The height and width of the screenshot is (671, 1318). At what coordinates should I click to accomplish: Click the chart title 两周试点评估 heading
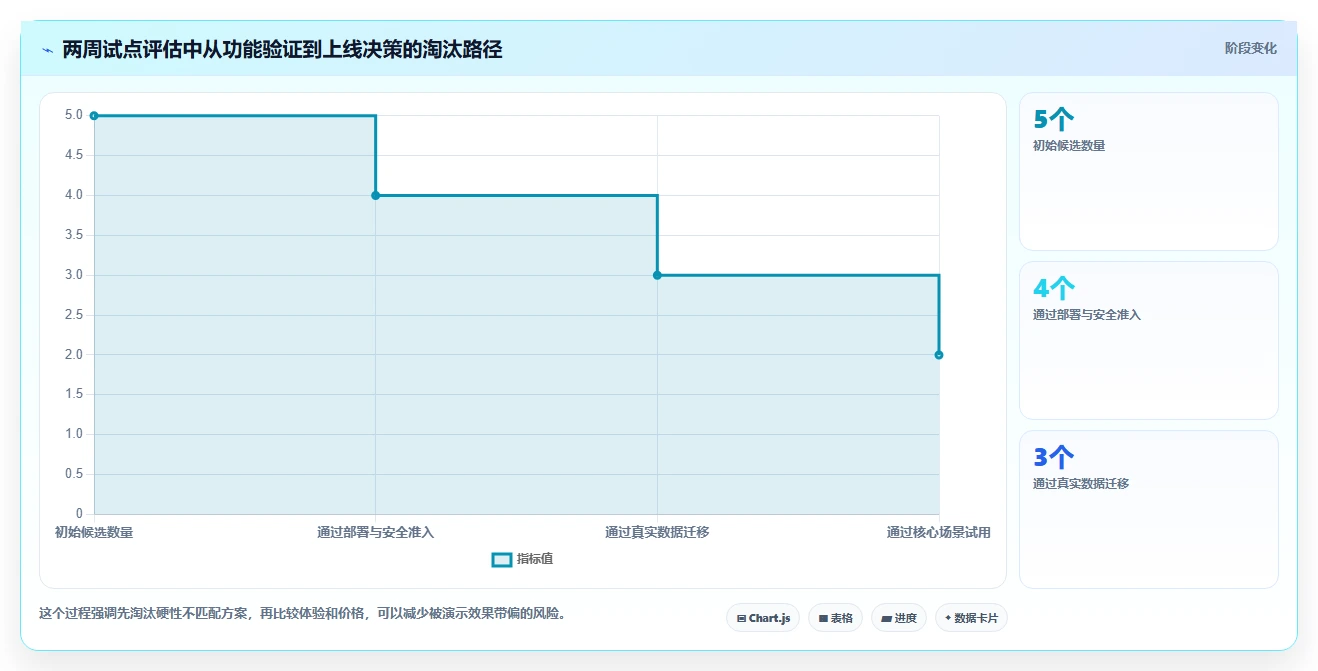click(x=282, y=49)
